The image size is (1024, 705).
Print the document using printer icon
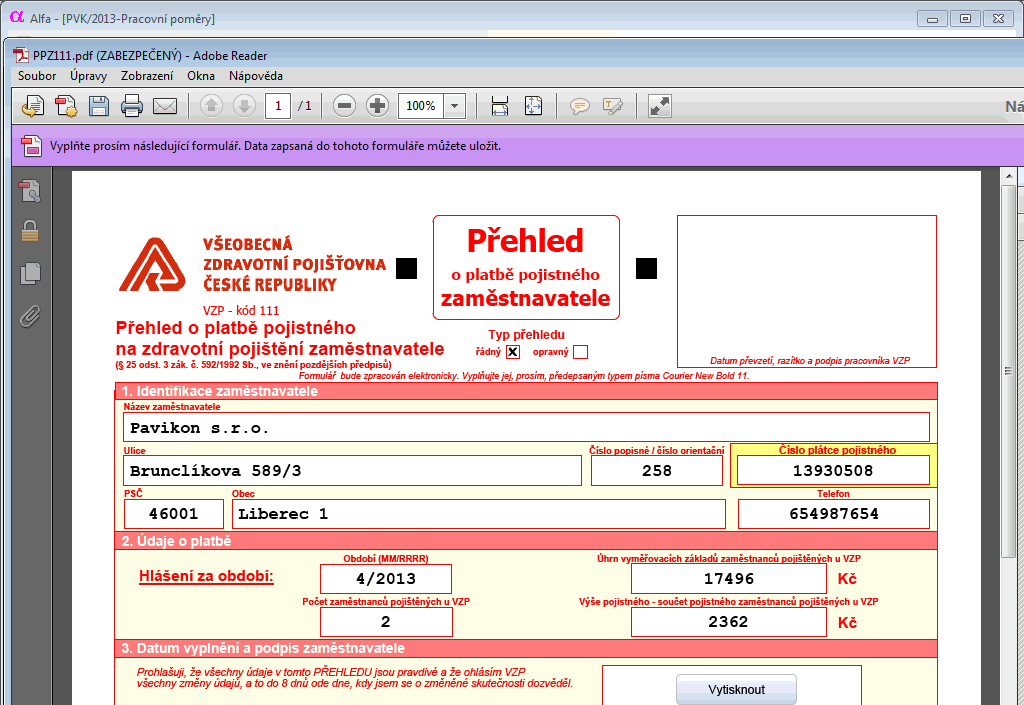point(131,106)
